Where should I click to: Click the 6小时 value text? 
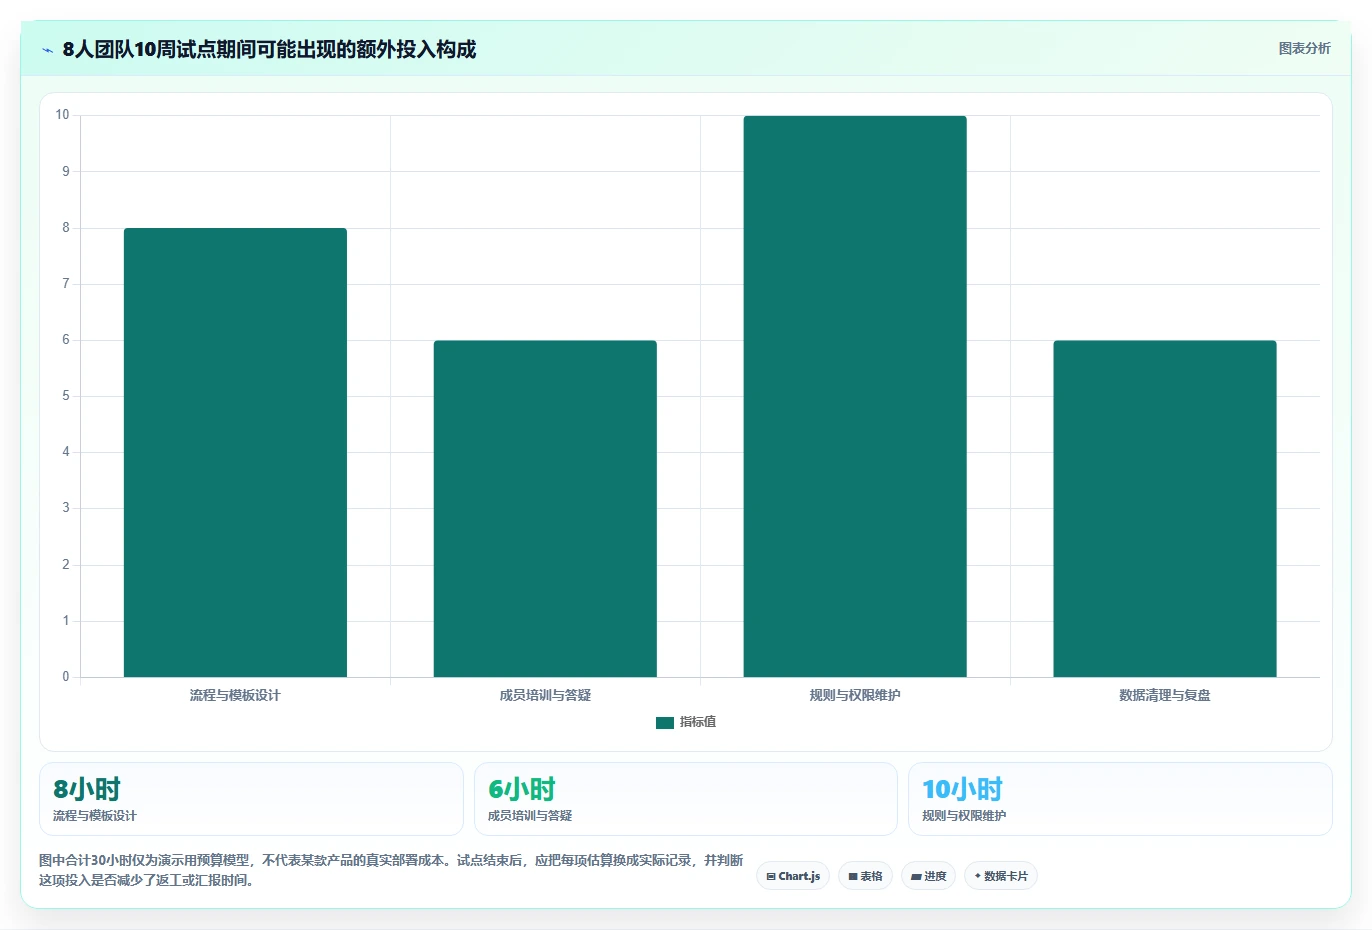(x=522, y=789)
